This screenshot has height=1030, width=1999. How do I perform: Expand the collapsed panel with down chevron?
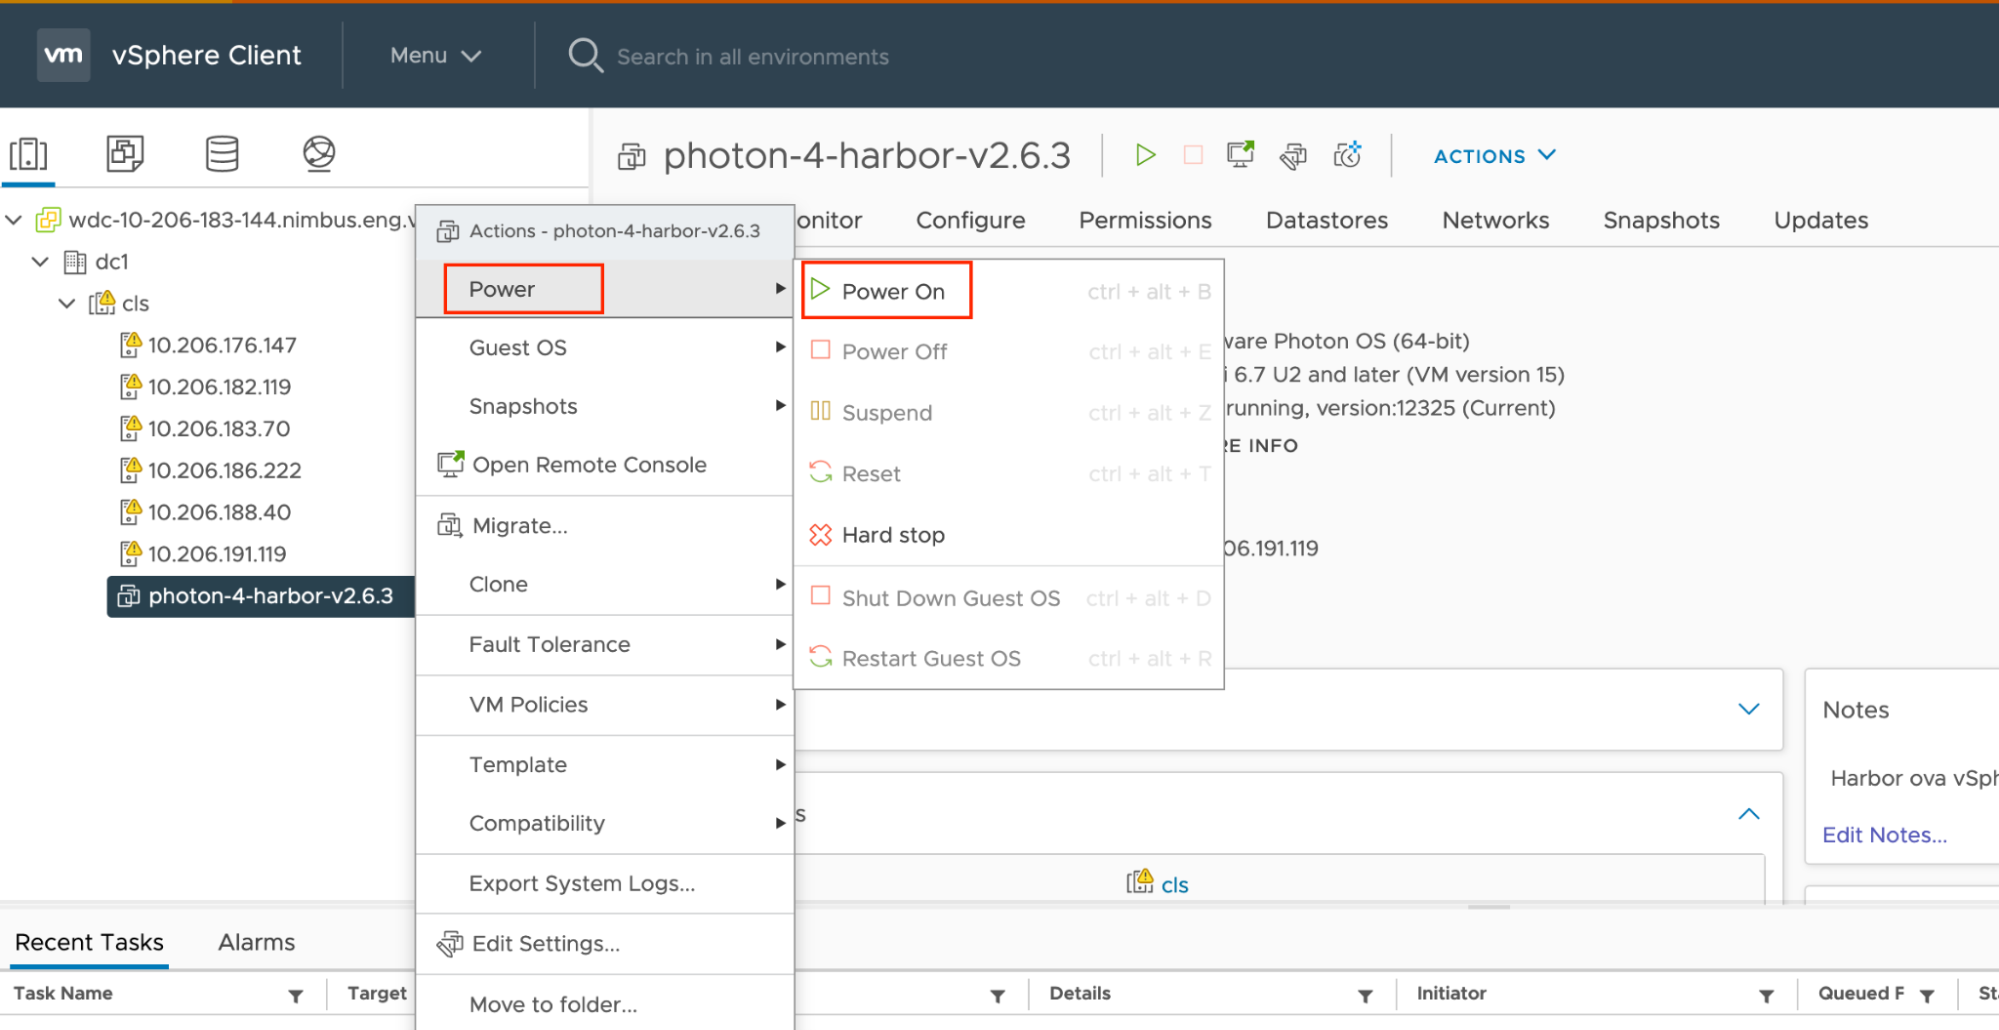(1748, 709)
